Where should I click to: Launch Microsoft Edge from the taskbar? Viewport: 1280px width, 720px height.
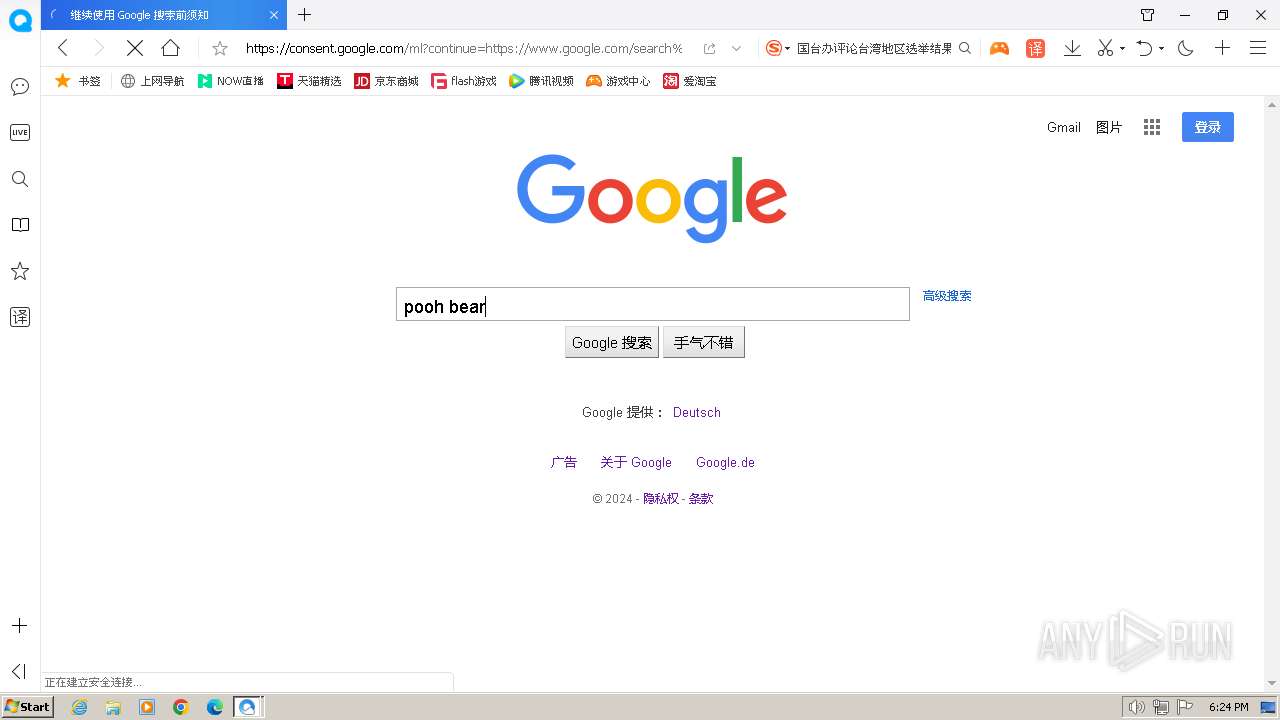[215, 707]
